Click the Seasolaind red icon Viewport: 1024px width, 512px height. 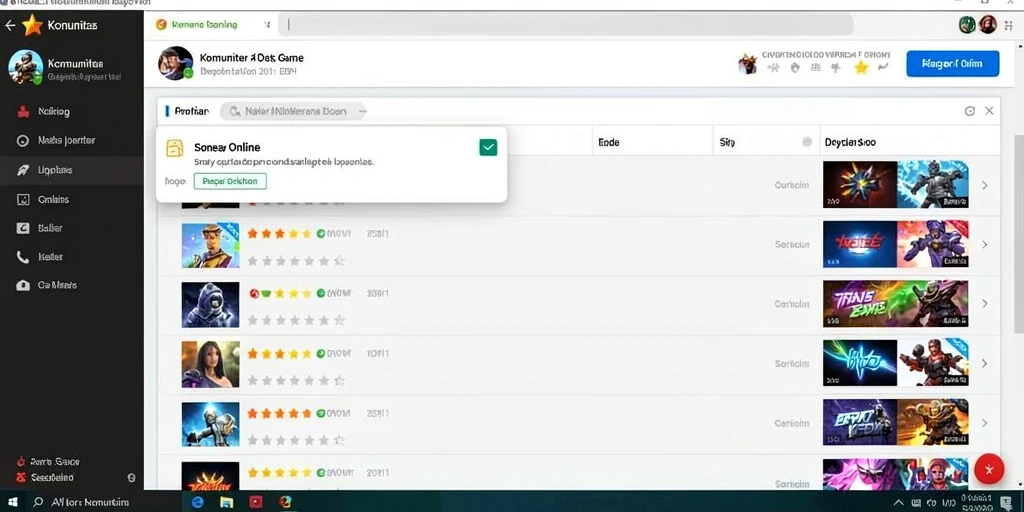[20, 477]
